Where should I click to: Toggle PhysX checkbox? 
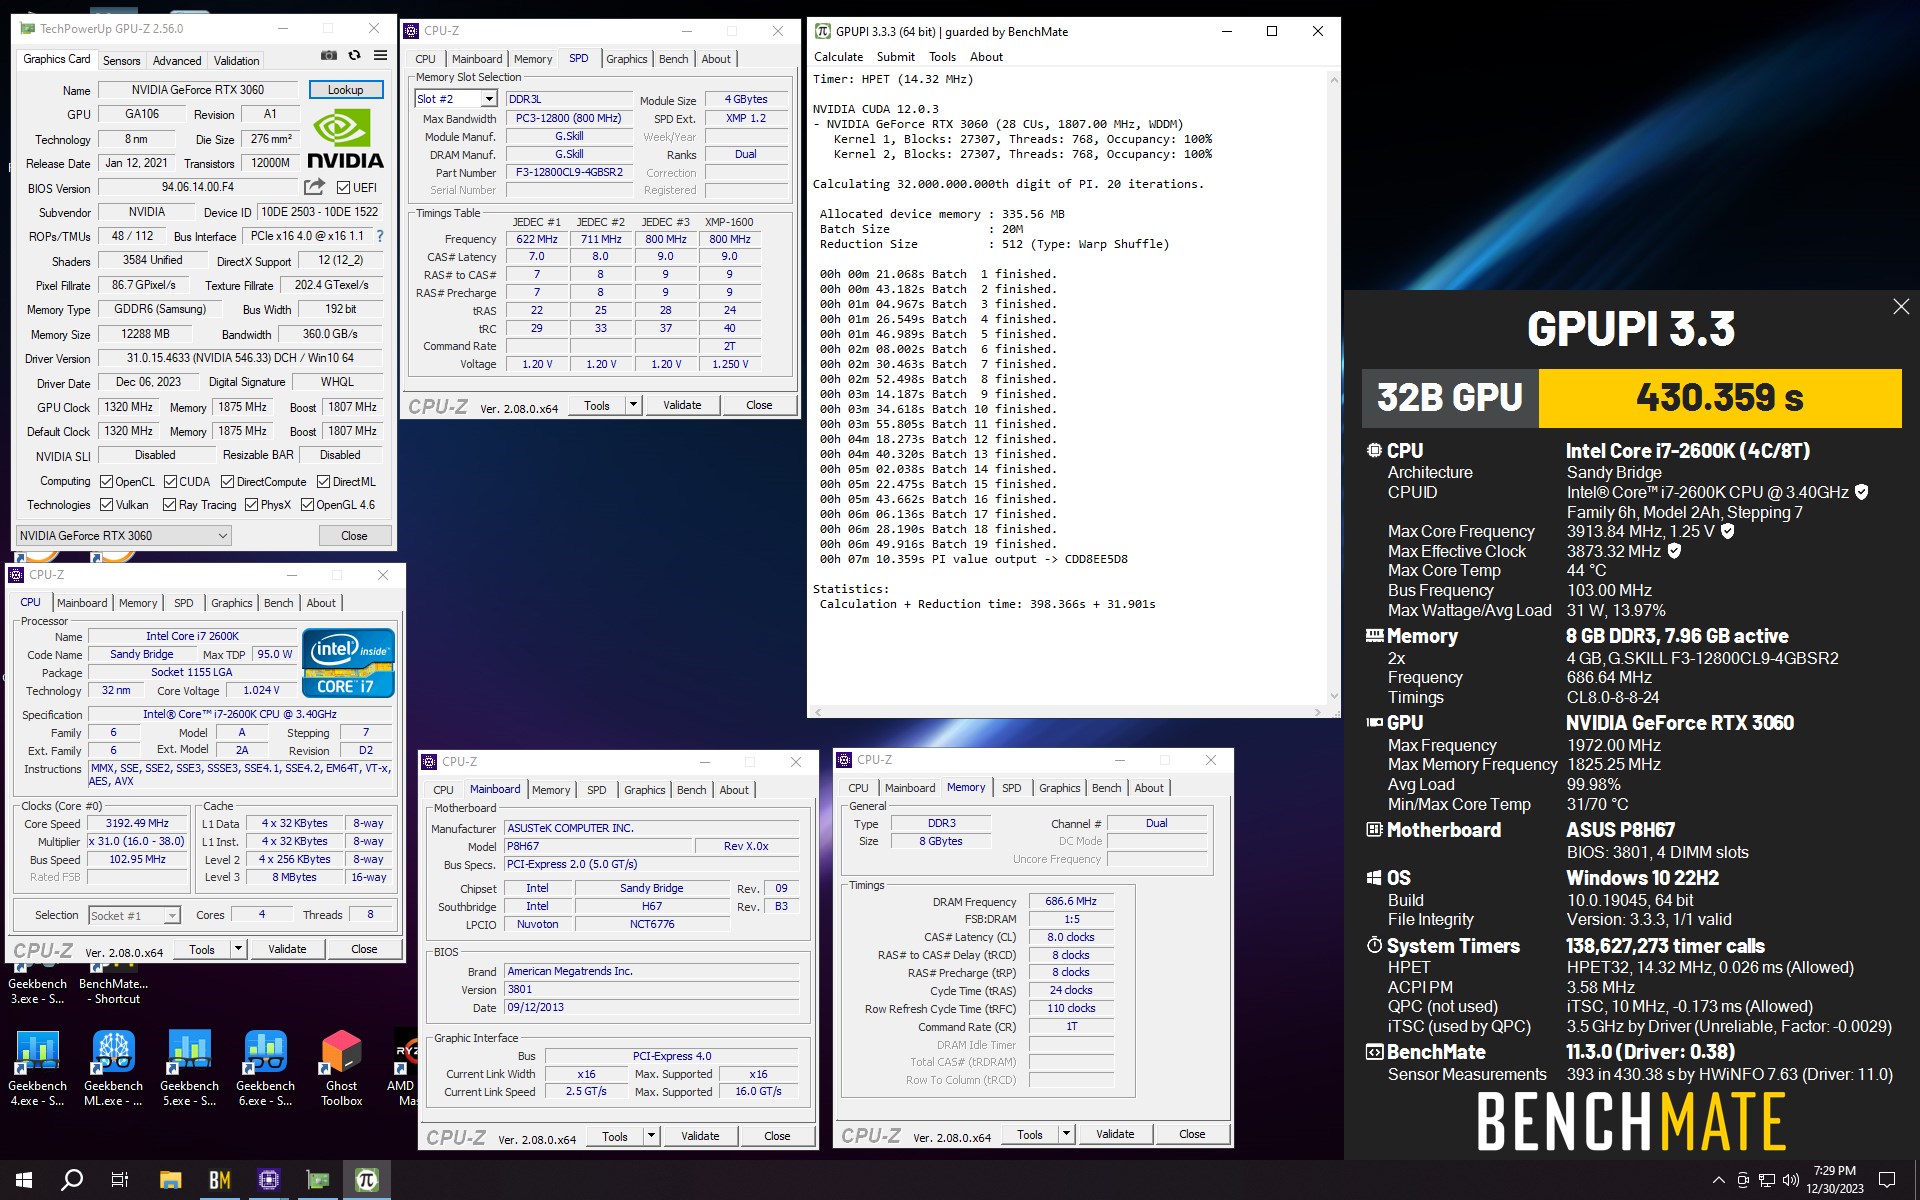(x=251, y=505)
